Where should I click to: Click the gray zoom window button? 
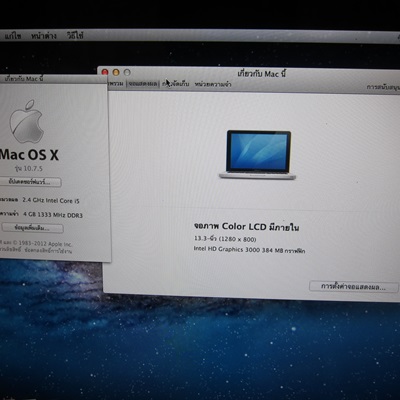(x=127, y=72)
